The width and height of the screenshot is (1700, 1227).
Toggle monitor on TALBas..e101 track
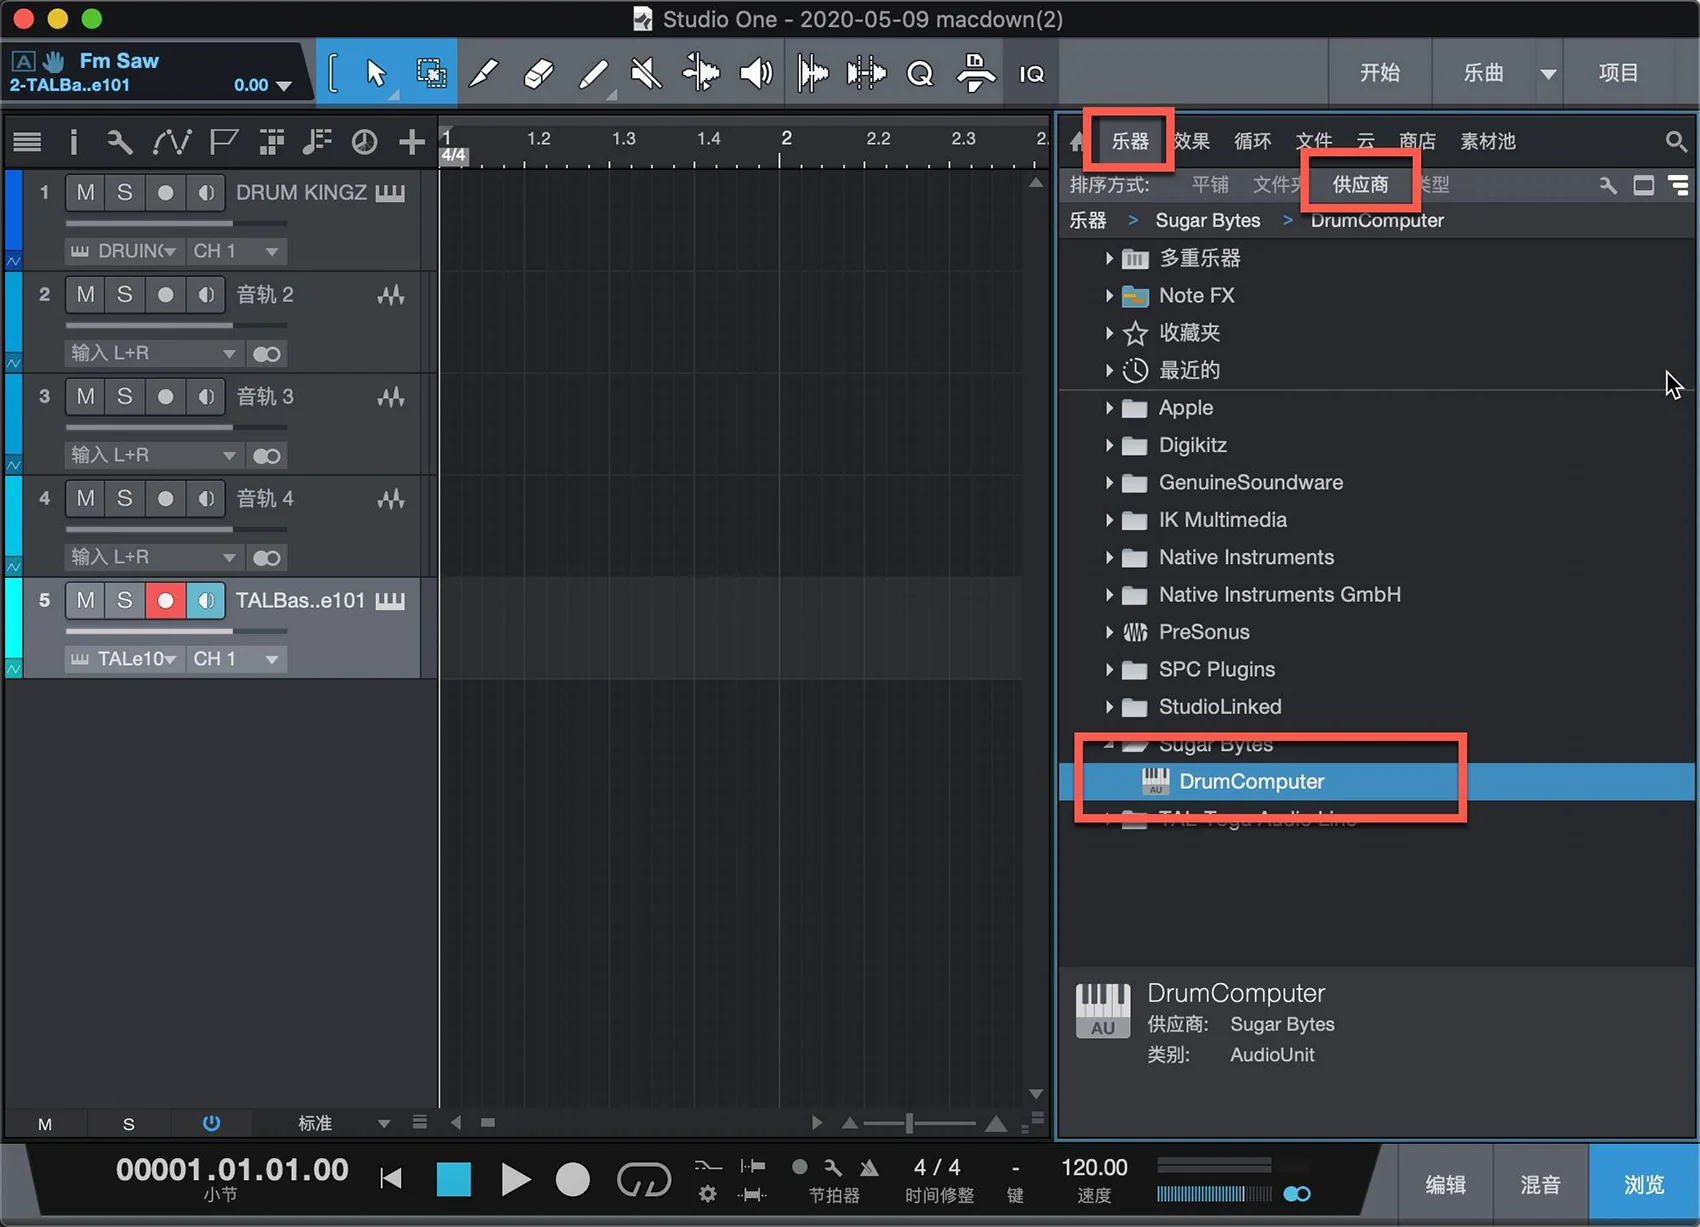tap(206, 600)
